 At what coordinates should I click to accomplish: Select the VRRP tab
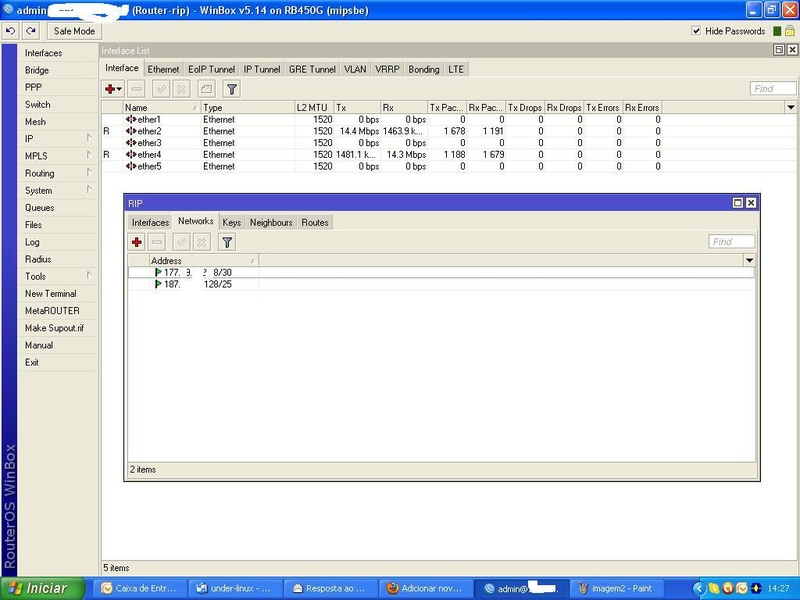click(x=387, y=69)
